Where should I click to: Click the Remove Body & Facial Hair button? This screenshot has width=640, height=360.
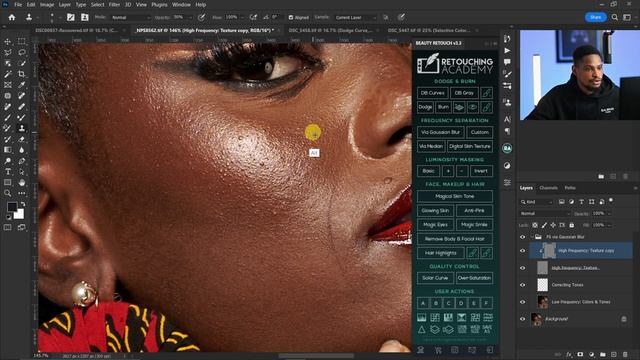pyautogui.click(x=455, y=239)
